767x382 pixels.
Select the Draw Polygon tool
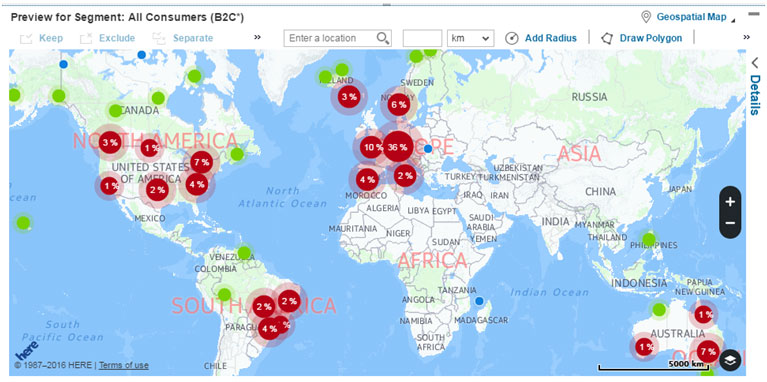click(641, 38)
